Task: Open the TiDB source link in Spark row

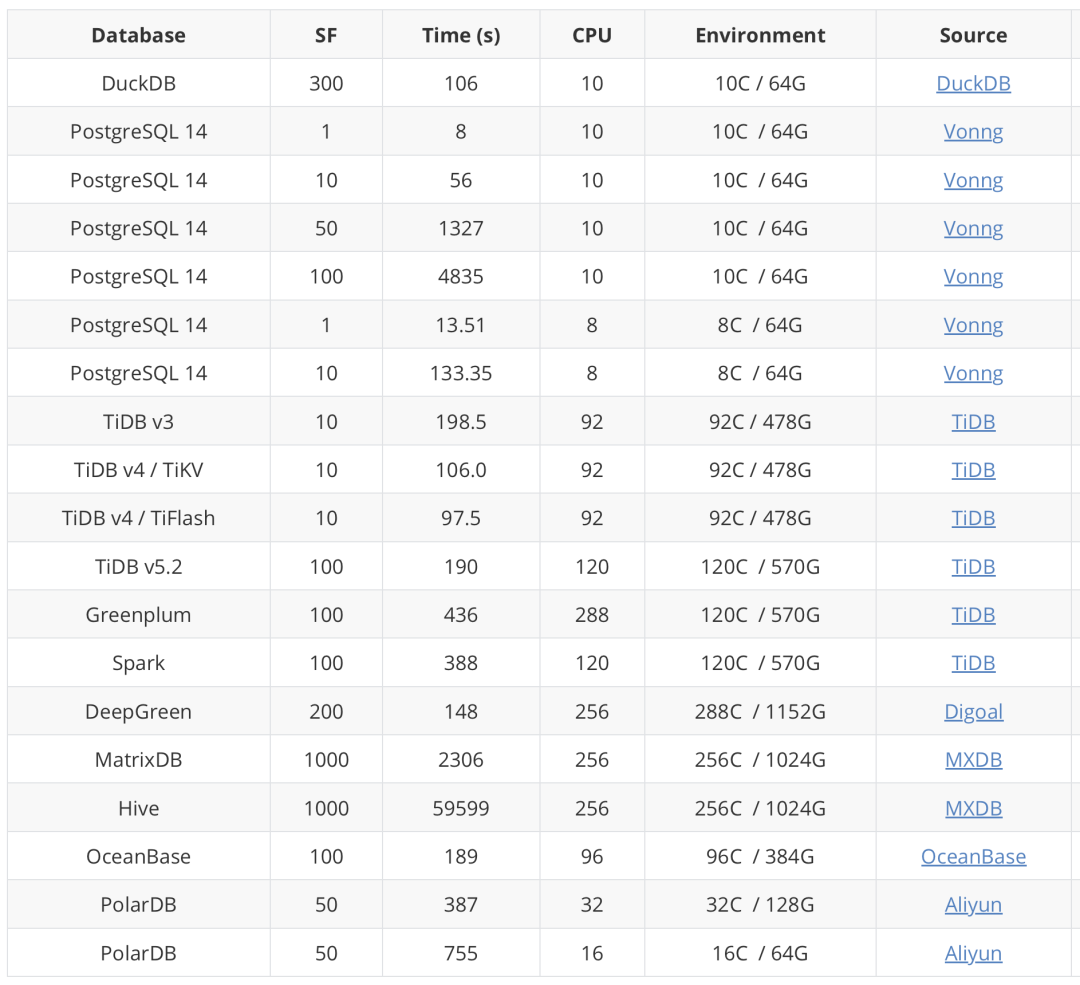Action: click(x=973, y=663)
